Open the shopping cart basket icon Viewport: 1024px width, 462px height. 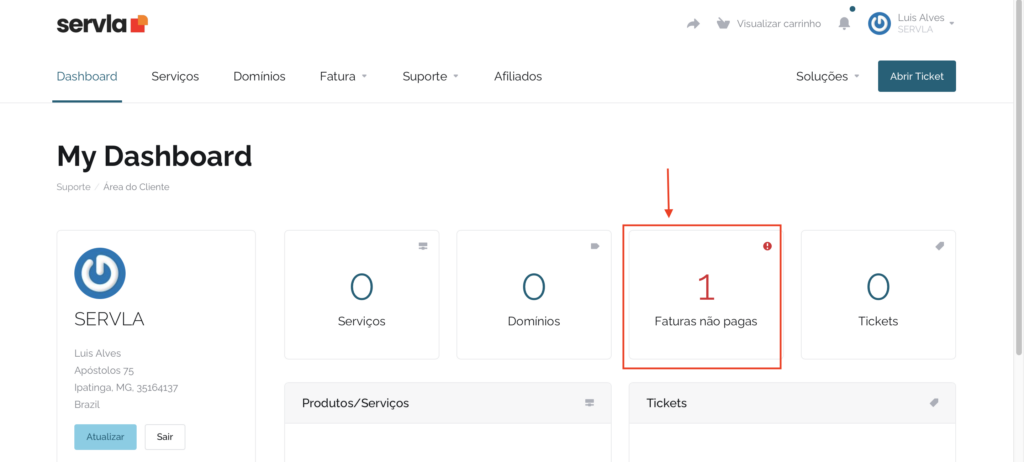[x=722, y=24]
